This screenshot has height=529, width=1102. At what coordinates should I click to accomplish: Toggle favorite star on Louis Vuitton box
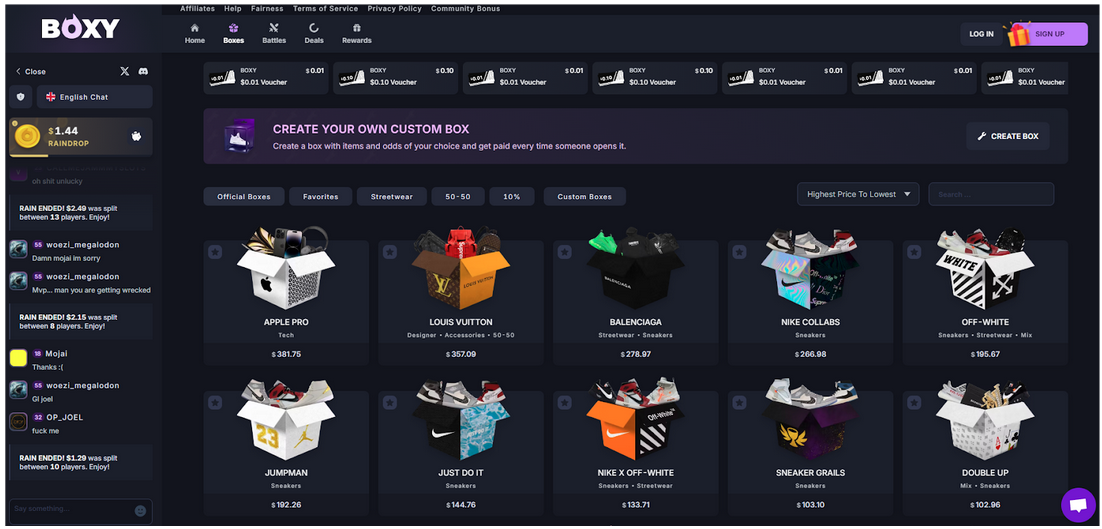point(389,252)
